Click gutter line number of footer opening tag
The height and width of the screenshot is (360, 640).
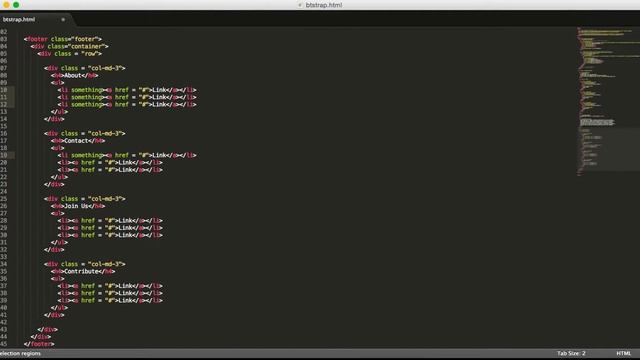pyautogui.click(x=4, y=39)
